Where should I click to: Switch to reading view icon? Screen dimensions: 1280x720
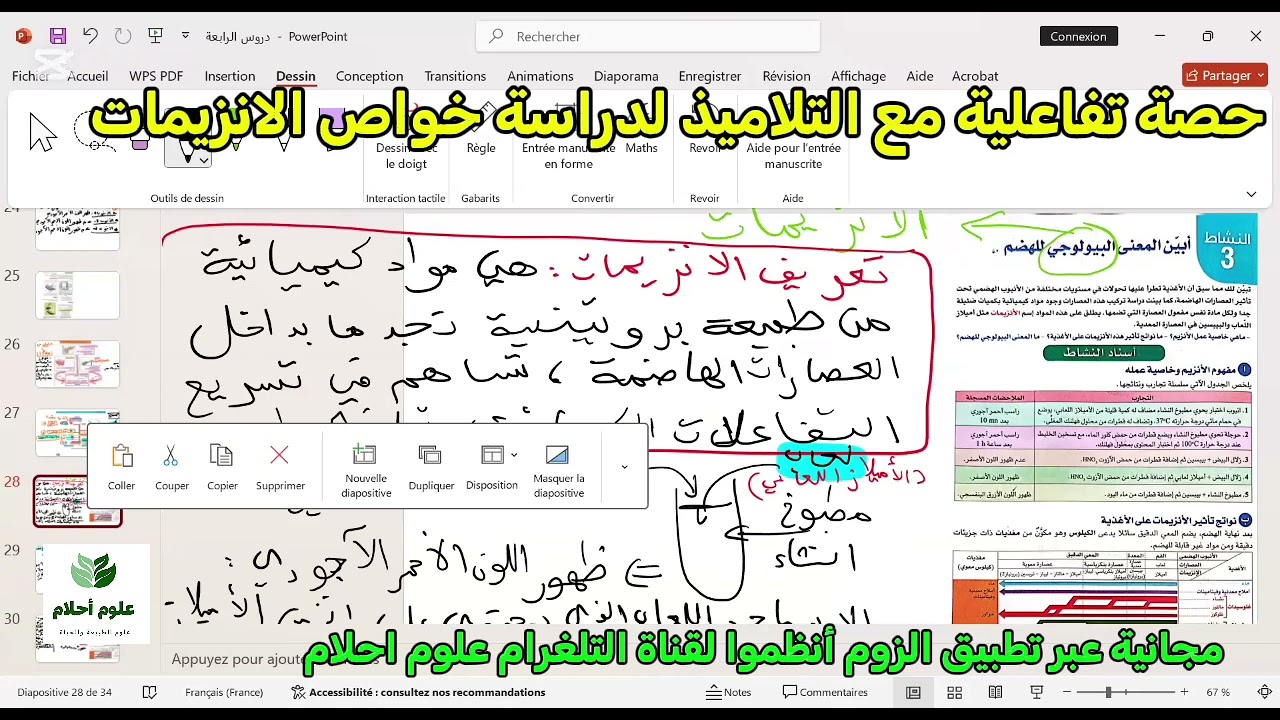tap(995, 692)
